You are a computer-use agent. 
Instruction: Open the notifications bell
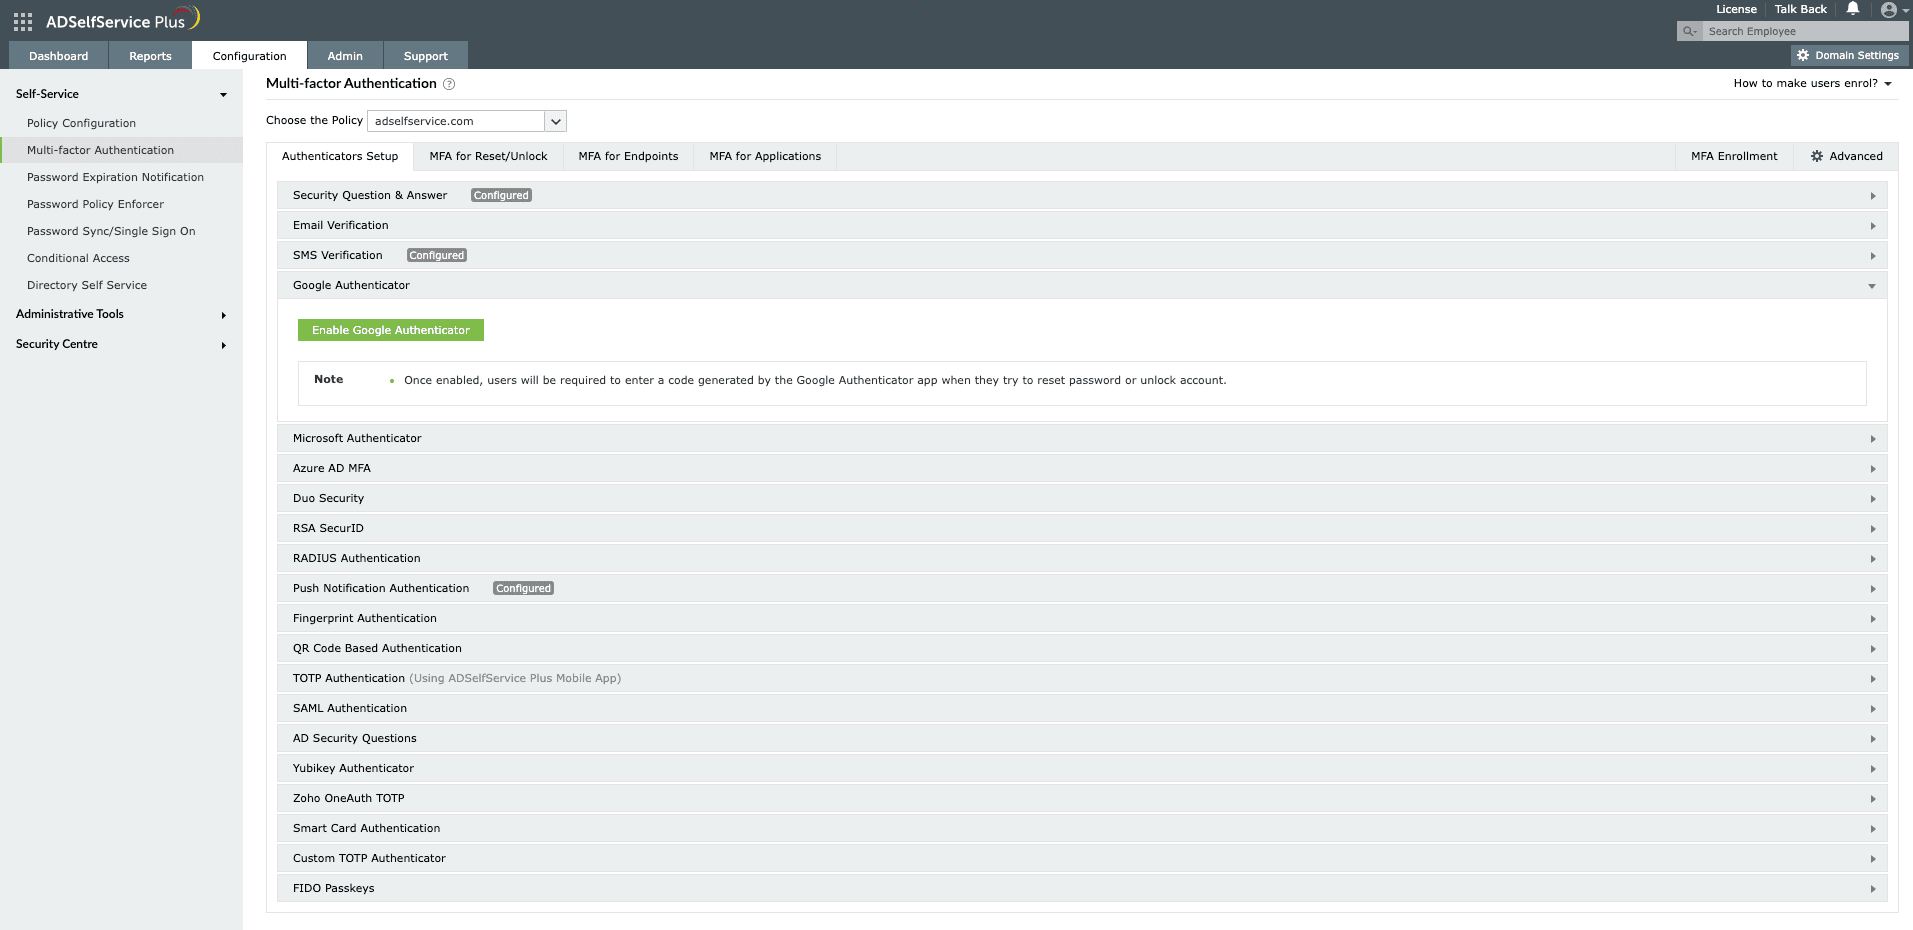1853,9
